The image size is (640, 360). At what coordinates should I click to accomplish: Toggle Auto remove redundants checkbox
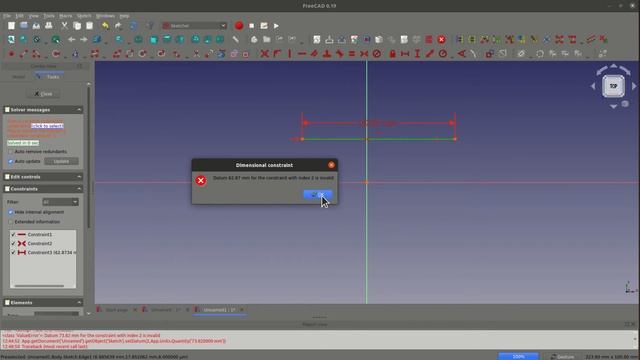click(11, 151)
